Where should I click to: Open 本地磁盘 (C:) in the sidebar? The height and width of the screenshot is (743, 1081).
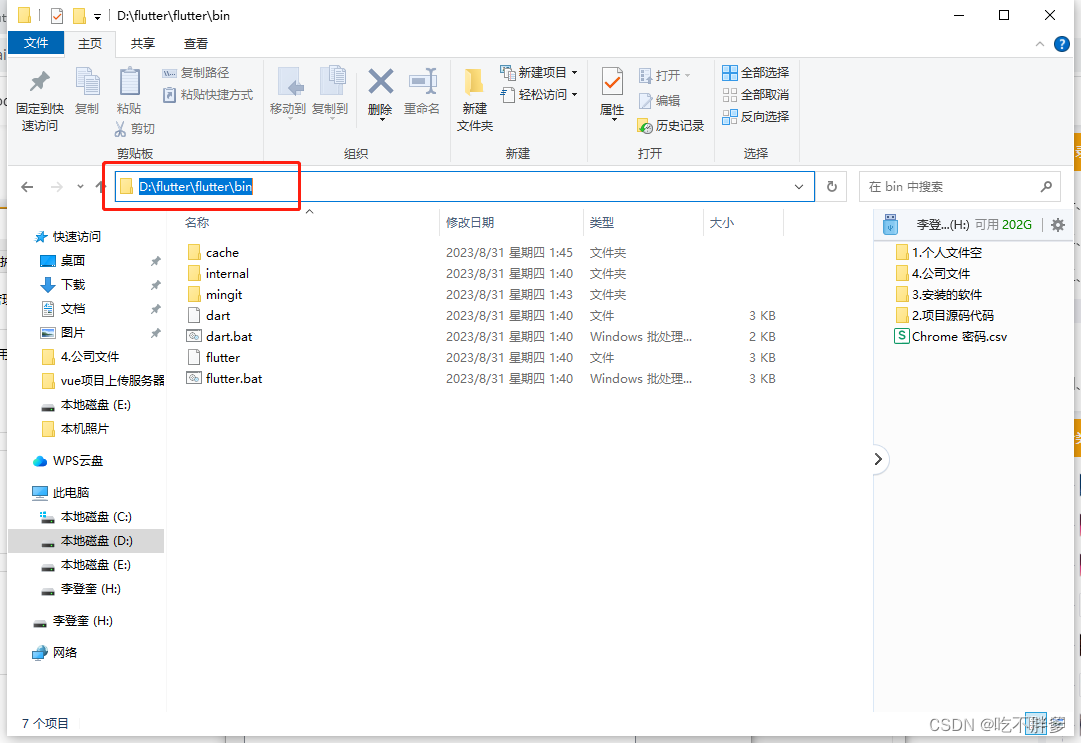86,517
